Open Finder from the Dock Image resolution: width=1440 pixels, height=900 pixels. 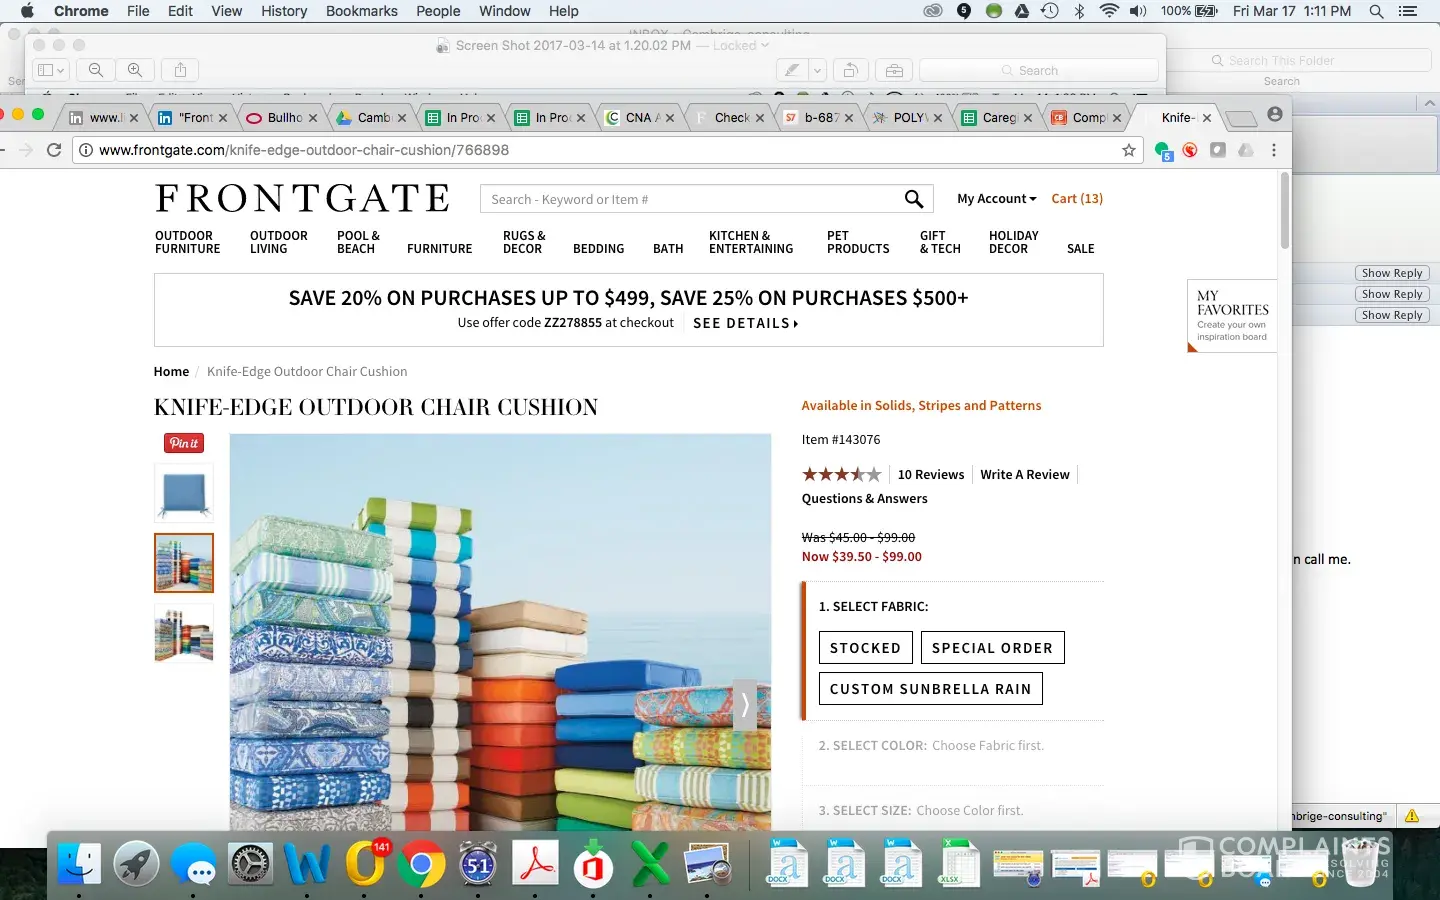79,863
